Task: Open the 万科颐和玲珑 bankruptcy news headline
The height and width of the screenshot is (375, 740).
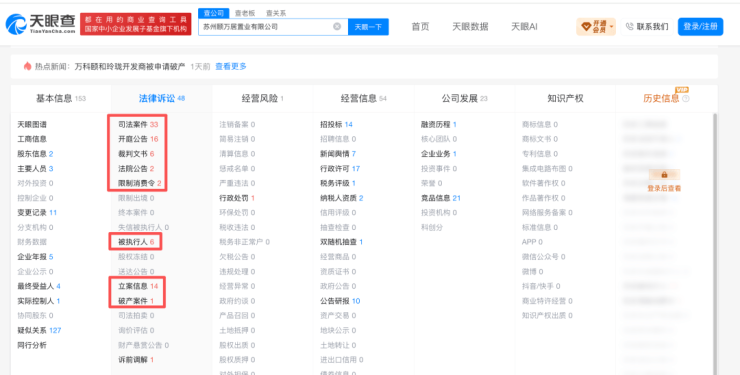Action: [x=130, y=67]
